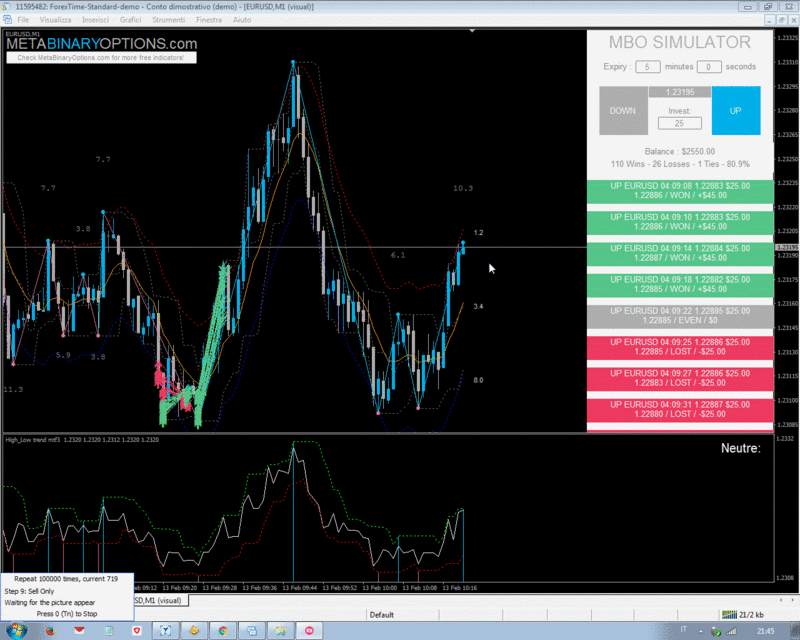Open the Windows Start button
800x640 pixels.
coord(15,631)
